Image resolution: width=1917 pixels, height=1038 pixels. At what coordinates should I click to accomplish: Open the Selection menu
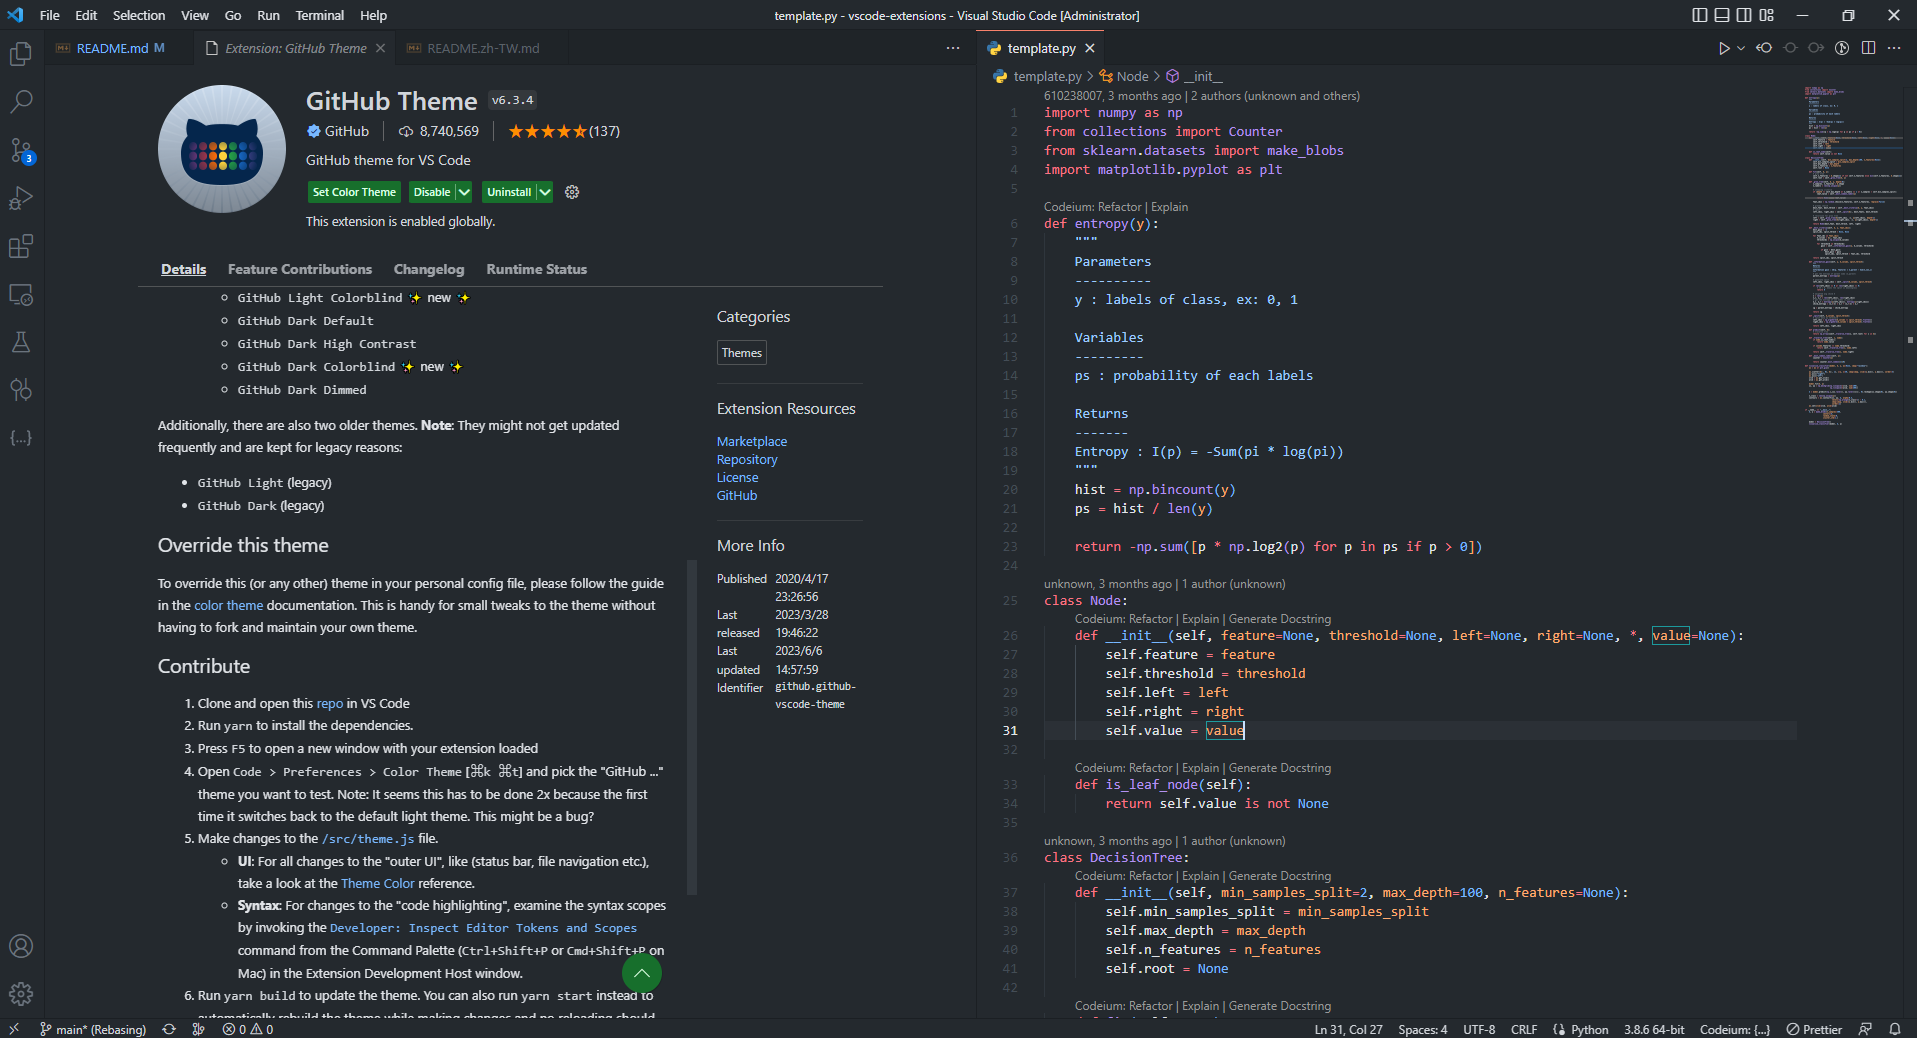click(139, 15)
